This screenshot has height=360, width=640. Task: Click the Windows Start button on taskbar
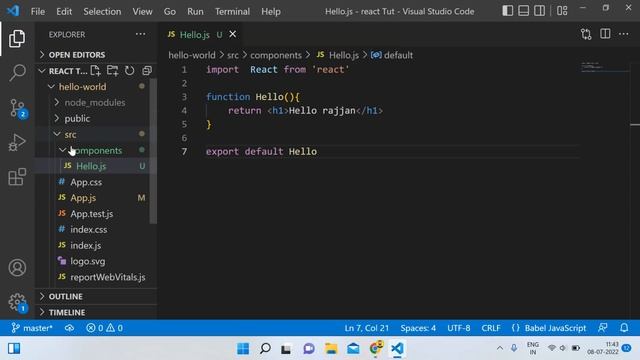[x=243, y=349]
